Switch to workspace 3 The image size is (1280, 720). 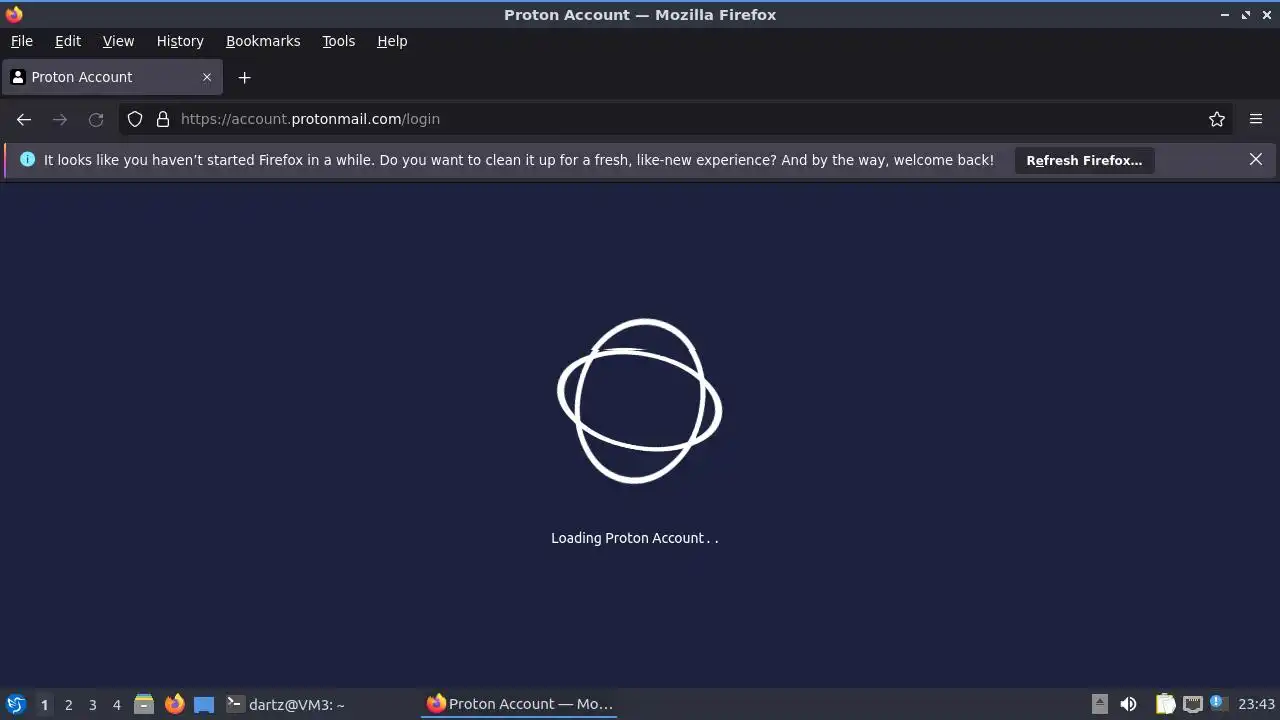(92, 704)
